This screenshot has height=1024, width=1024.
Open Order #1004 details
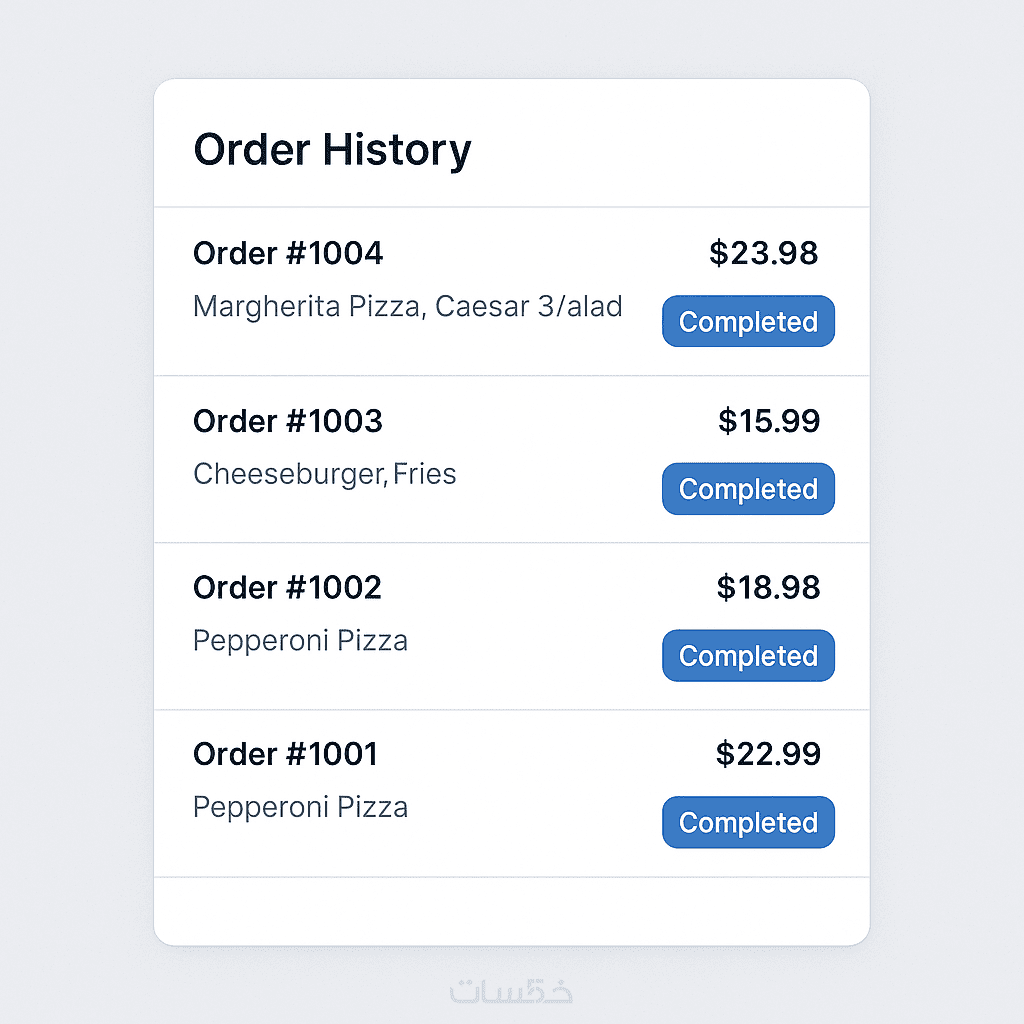pos(288,254)
